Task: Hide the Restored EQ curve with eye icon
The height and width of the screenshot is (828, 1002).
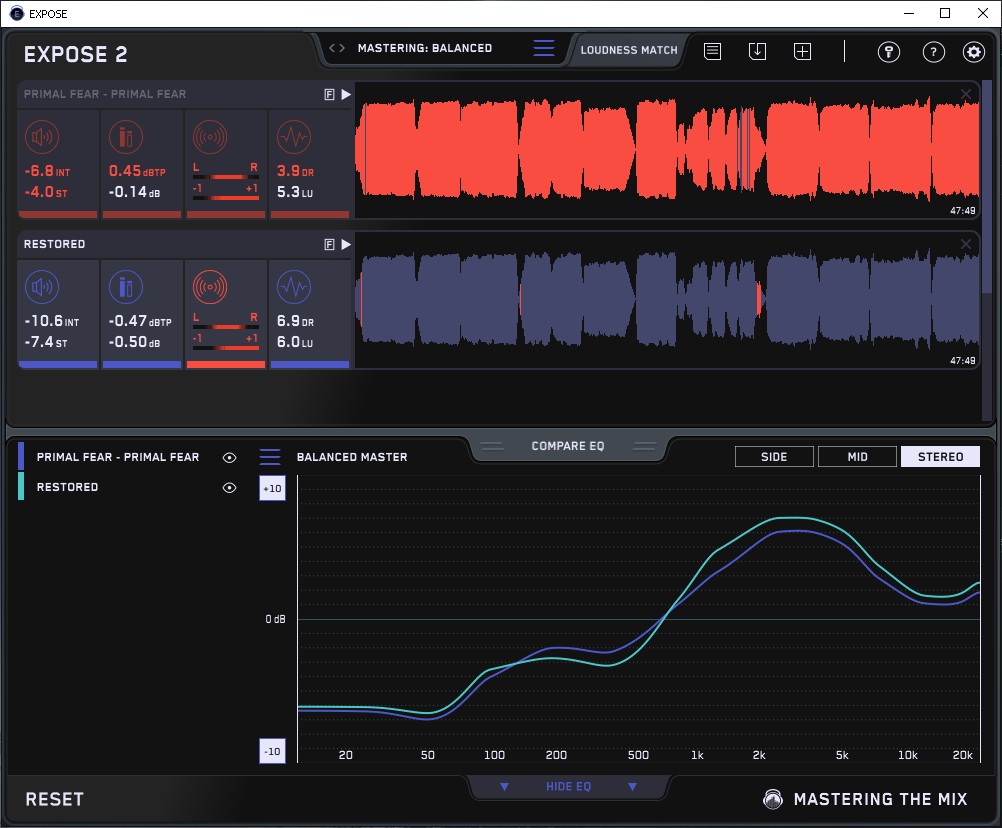Action: pyautogui.click(x=230, y=487)
